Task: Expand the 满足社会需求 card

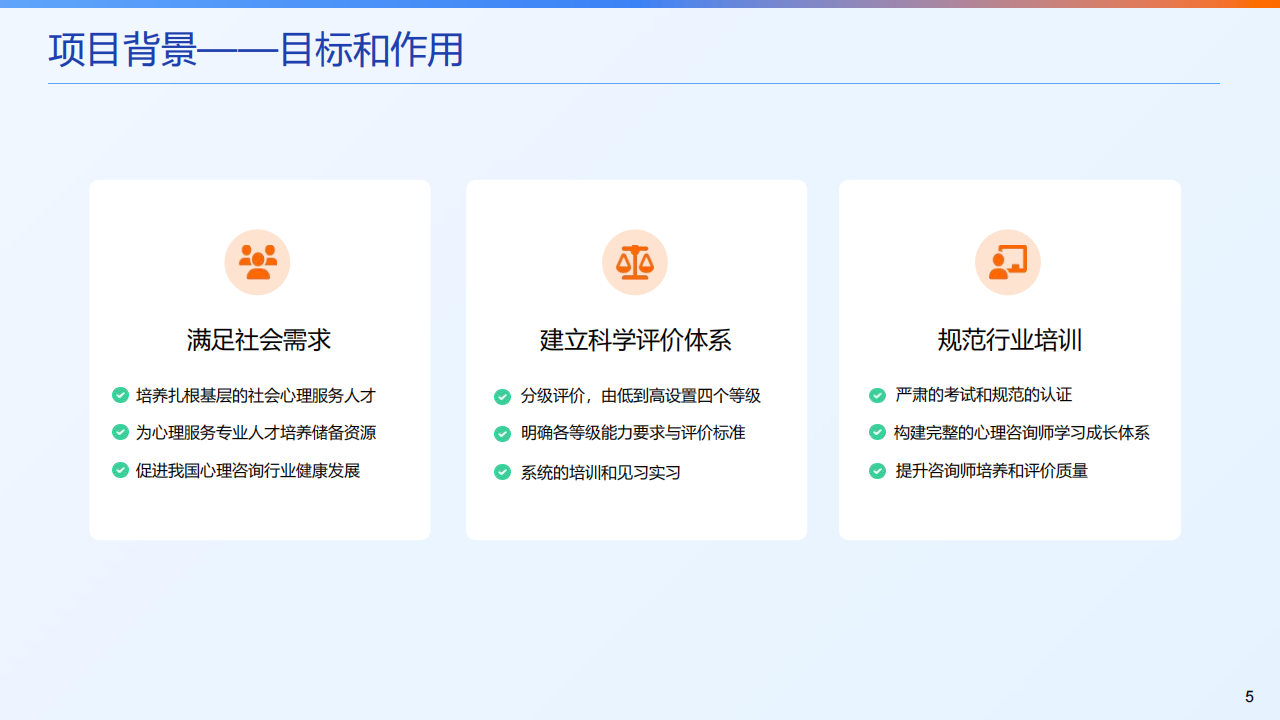Action: [260, 359]
